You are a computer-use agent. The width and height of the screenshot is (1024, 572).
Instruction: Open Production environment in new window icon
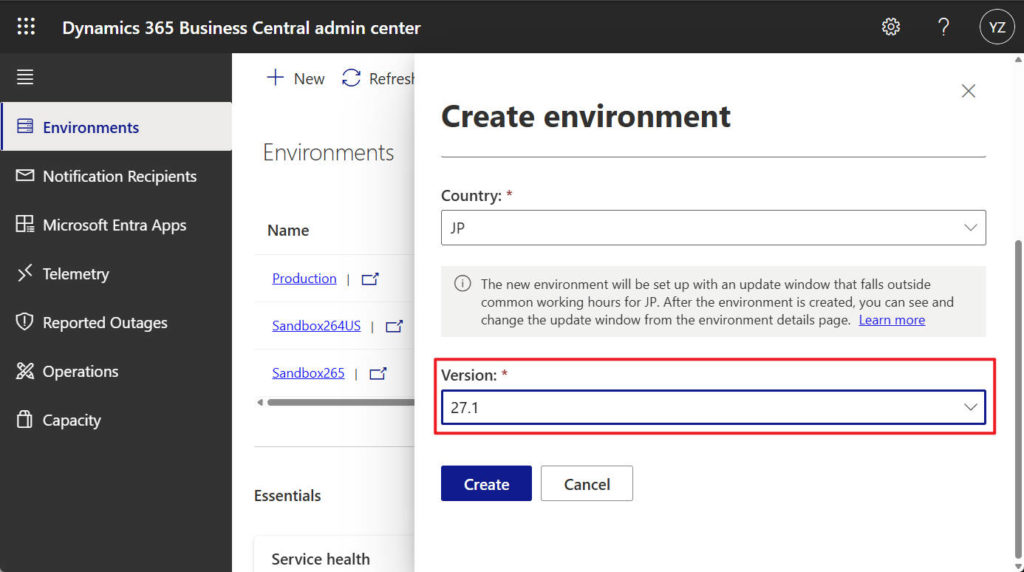point(370,279)
